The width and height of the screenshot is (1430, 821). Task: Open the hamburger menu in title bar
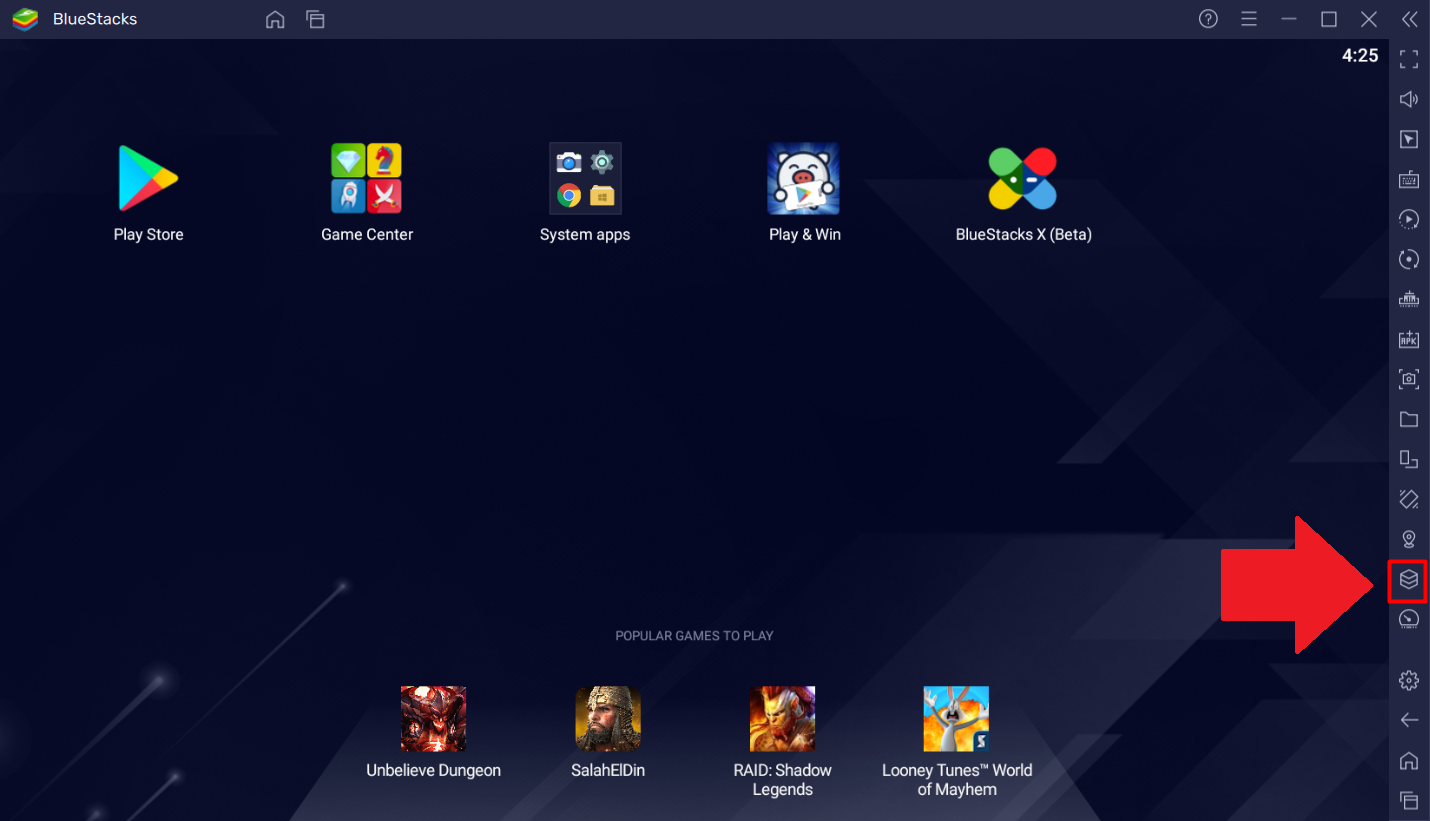click(x=1248, y=19)
